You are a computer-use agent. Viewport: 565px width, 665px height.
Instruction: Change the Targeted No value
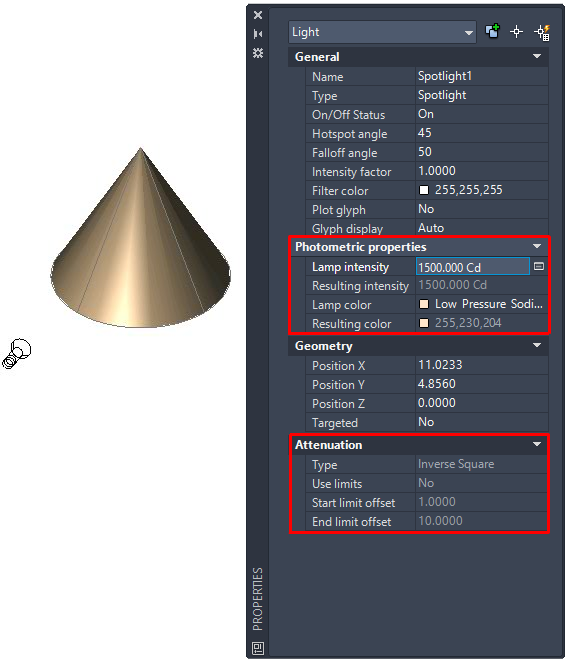point(482,422)
